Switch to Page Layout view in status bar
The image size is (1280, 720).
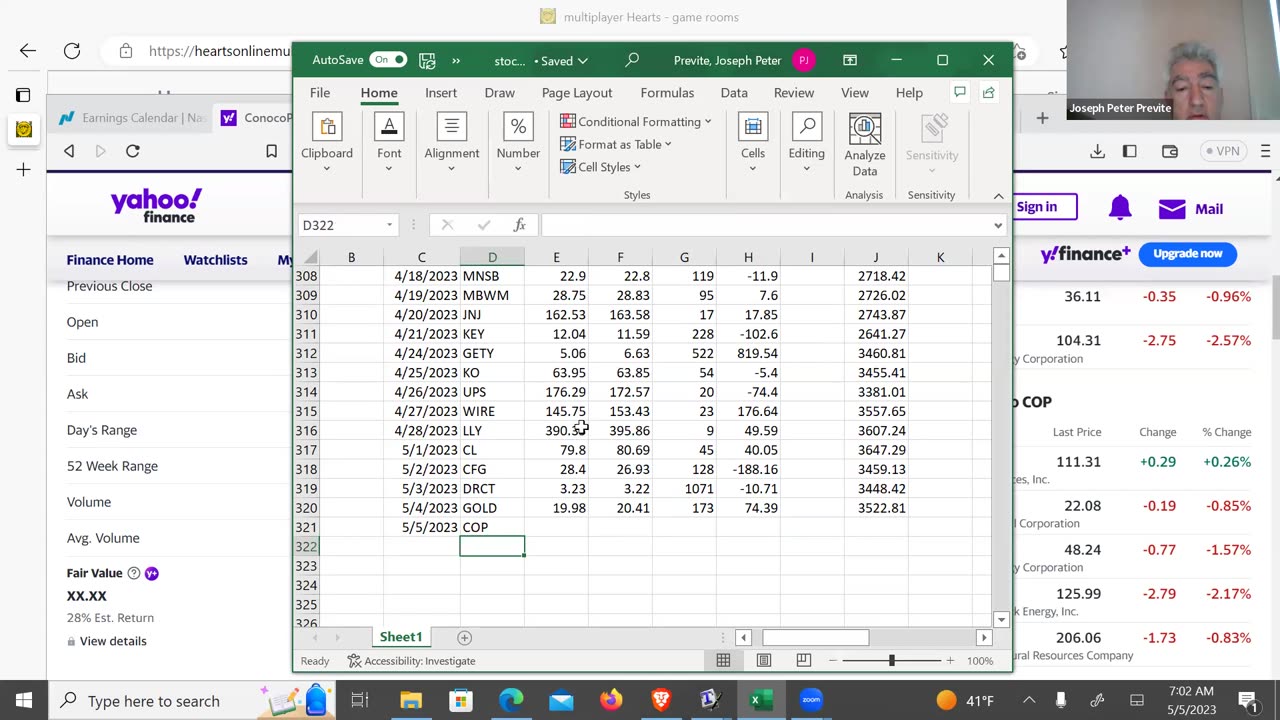(x=764, y=660)
